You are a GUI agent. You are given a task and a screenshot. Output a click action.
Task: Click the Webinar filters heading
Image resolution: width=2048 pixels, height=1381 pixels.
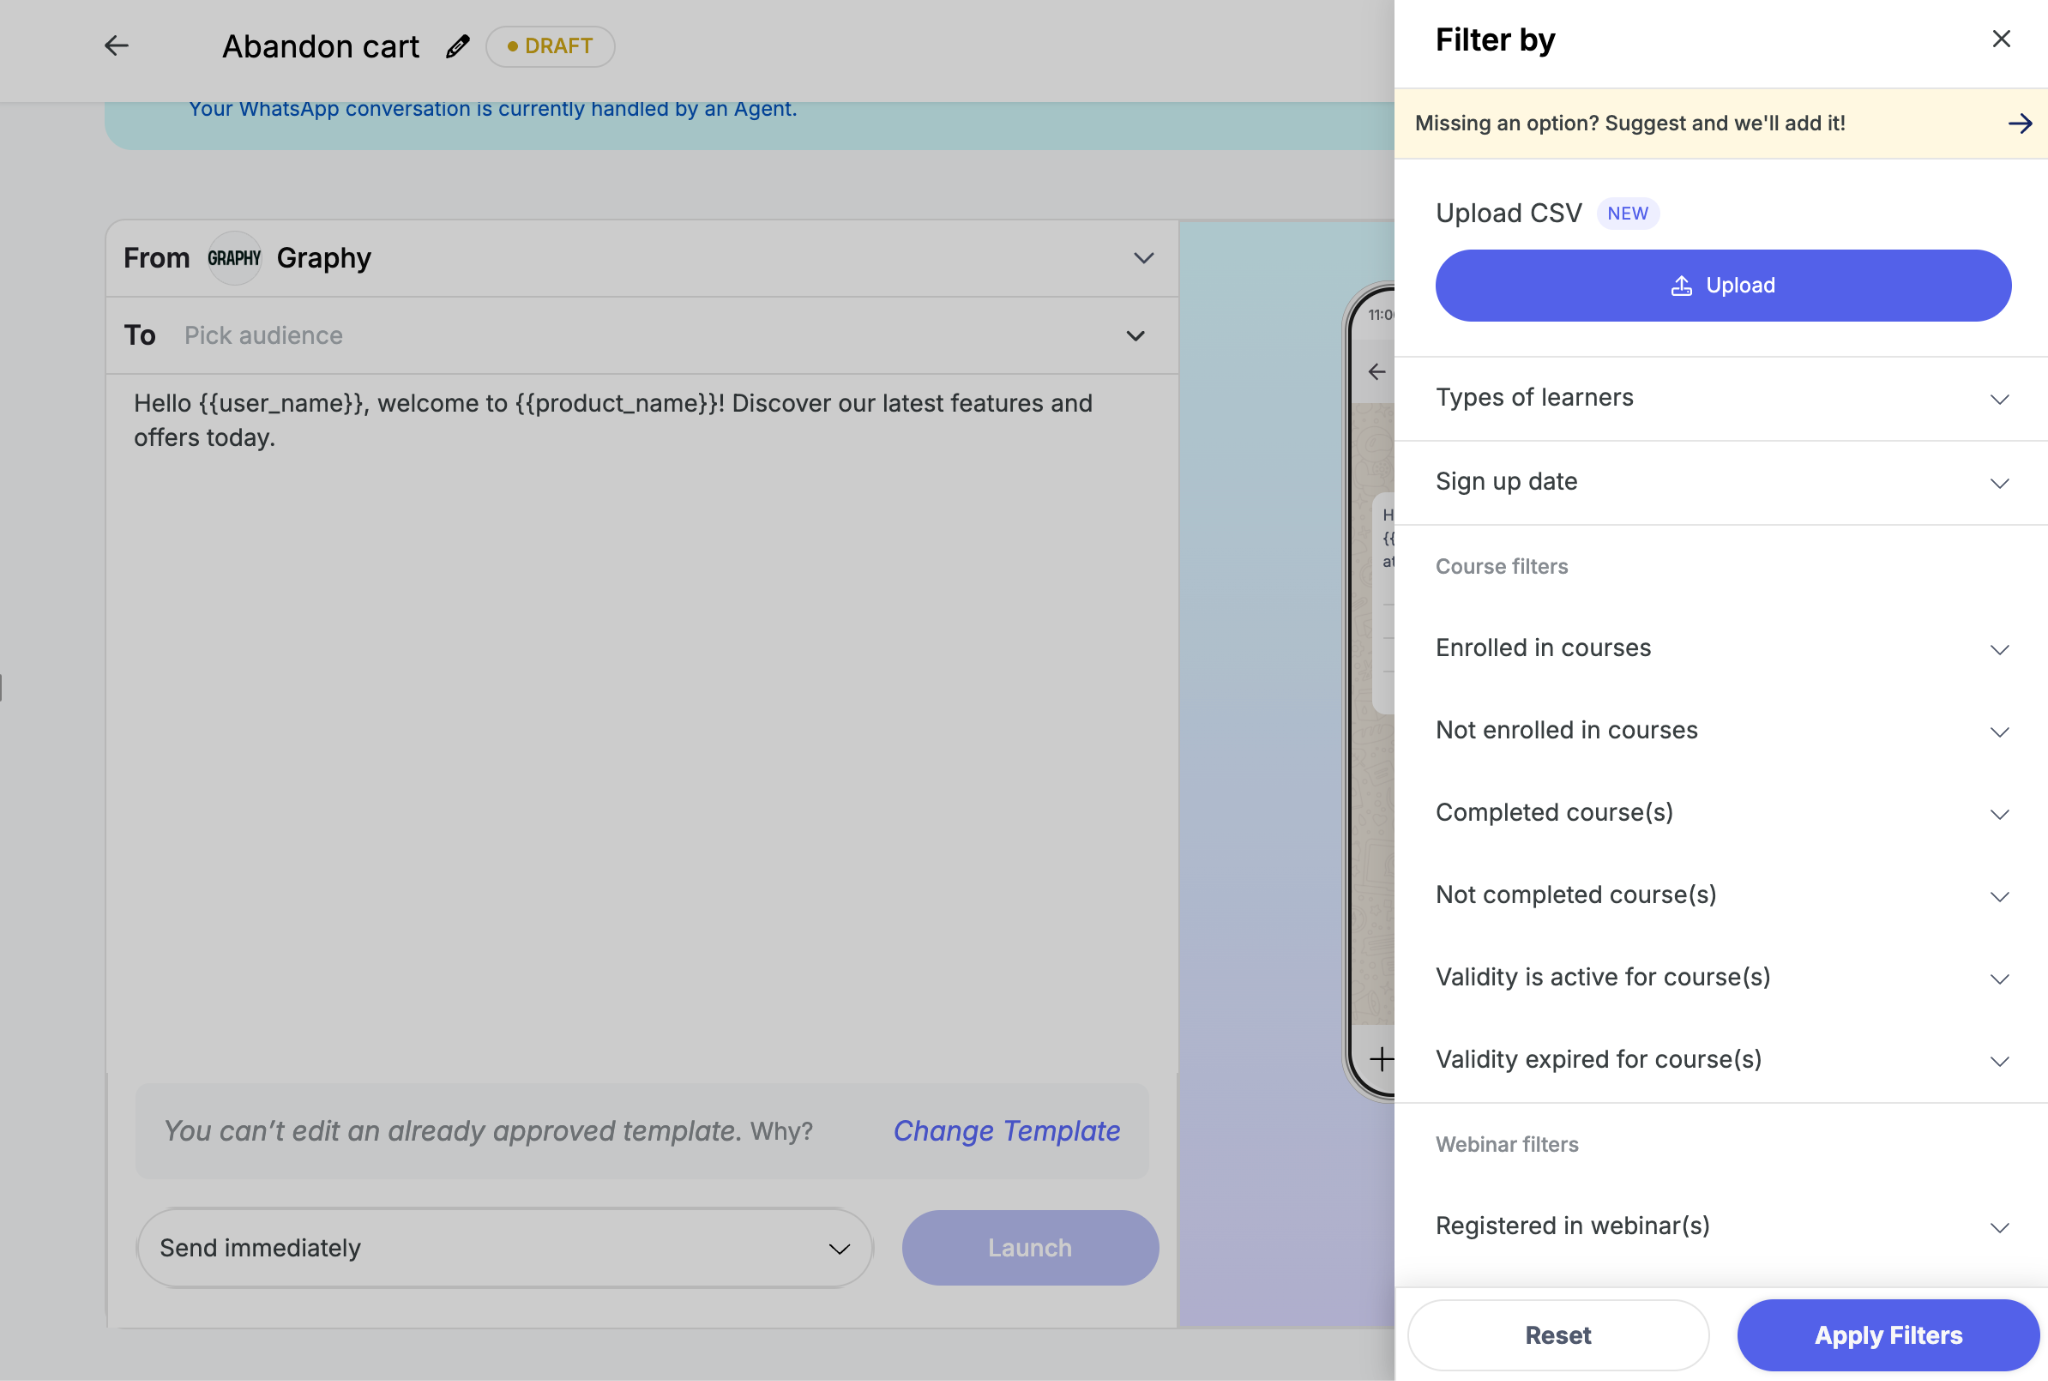tap(1507, 1144)
